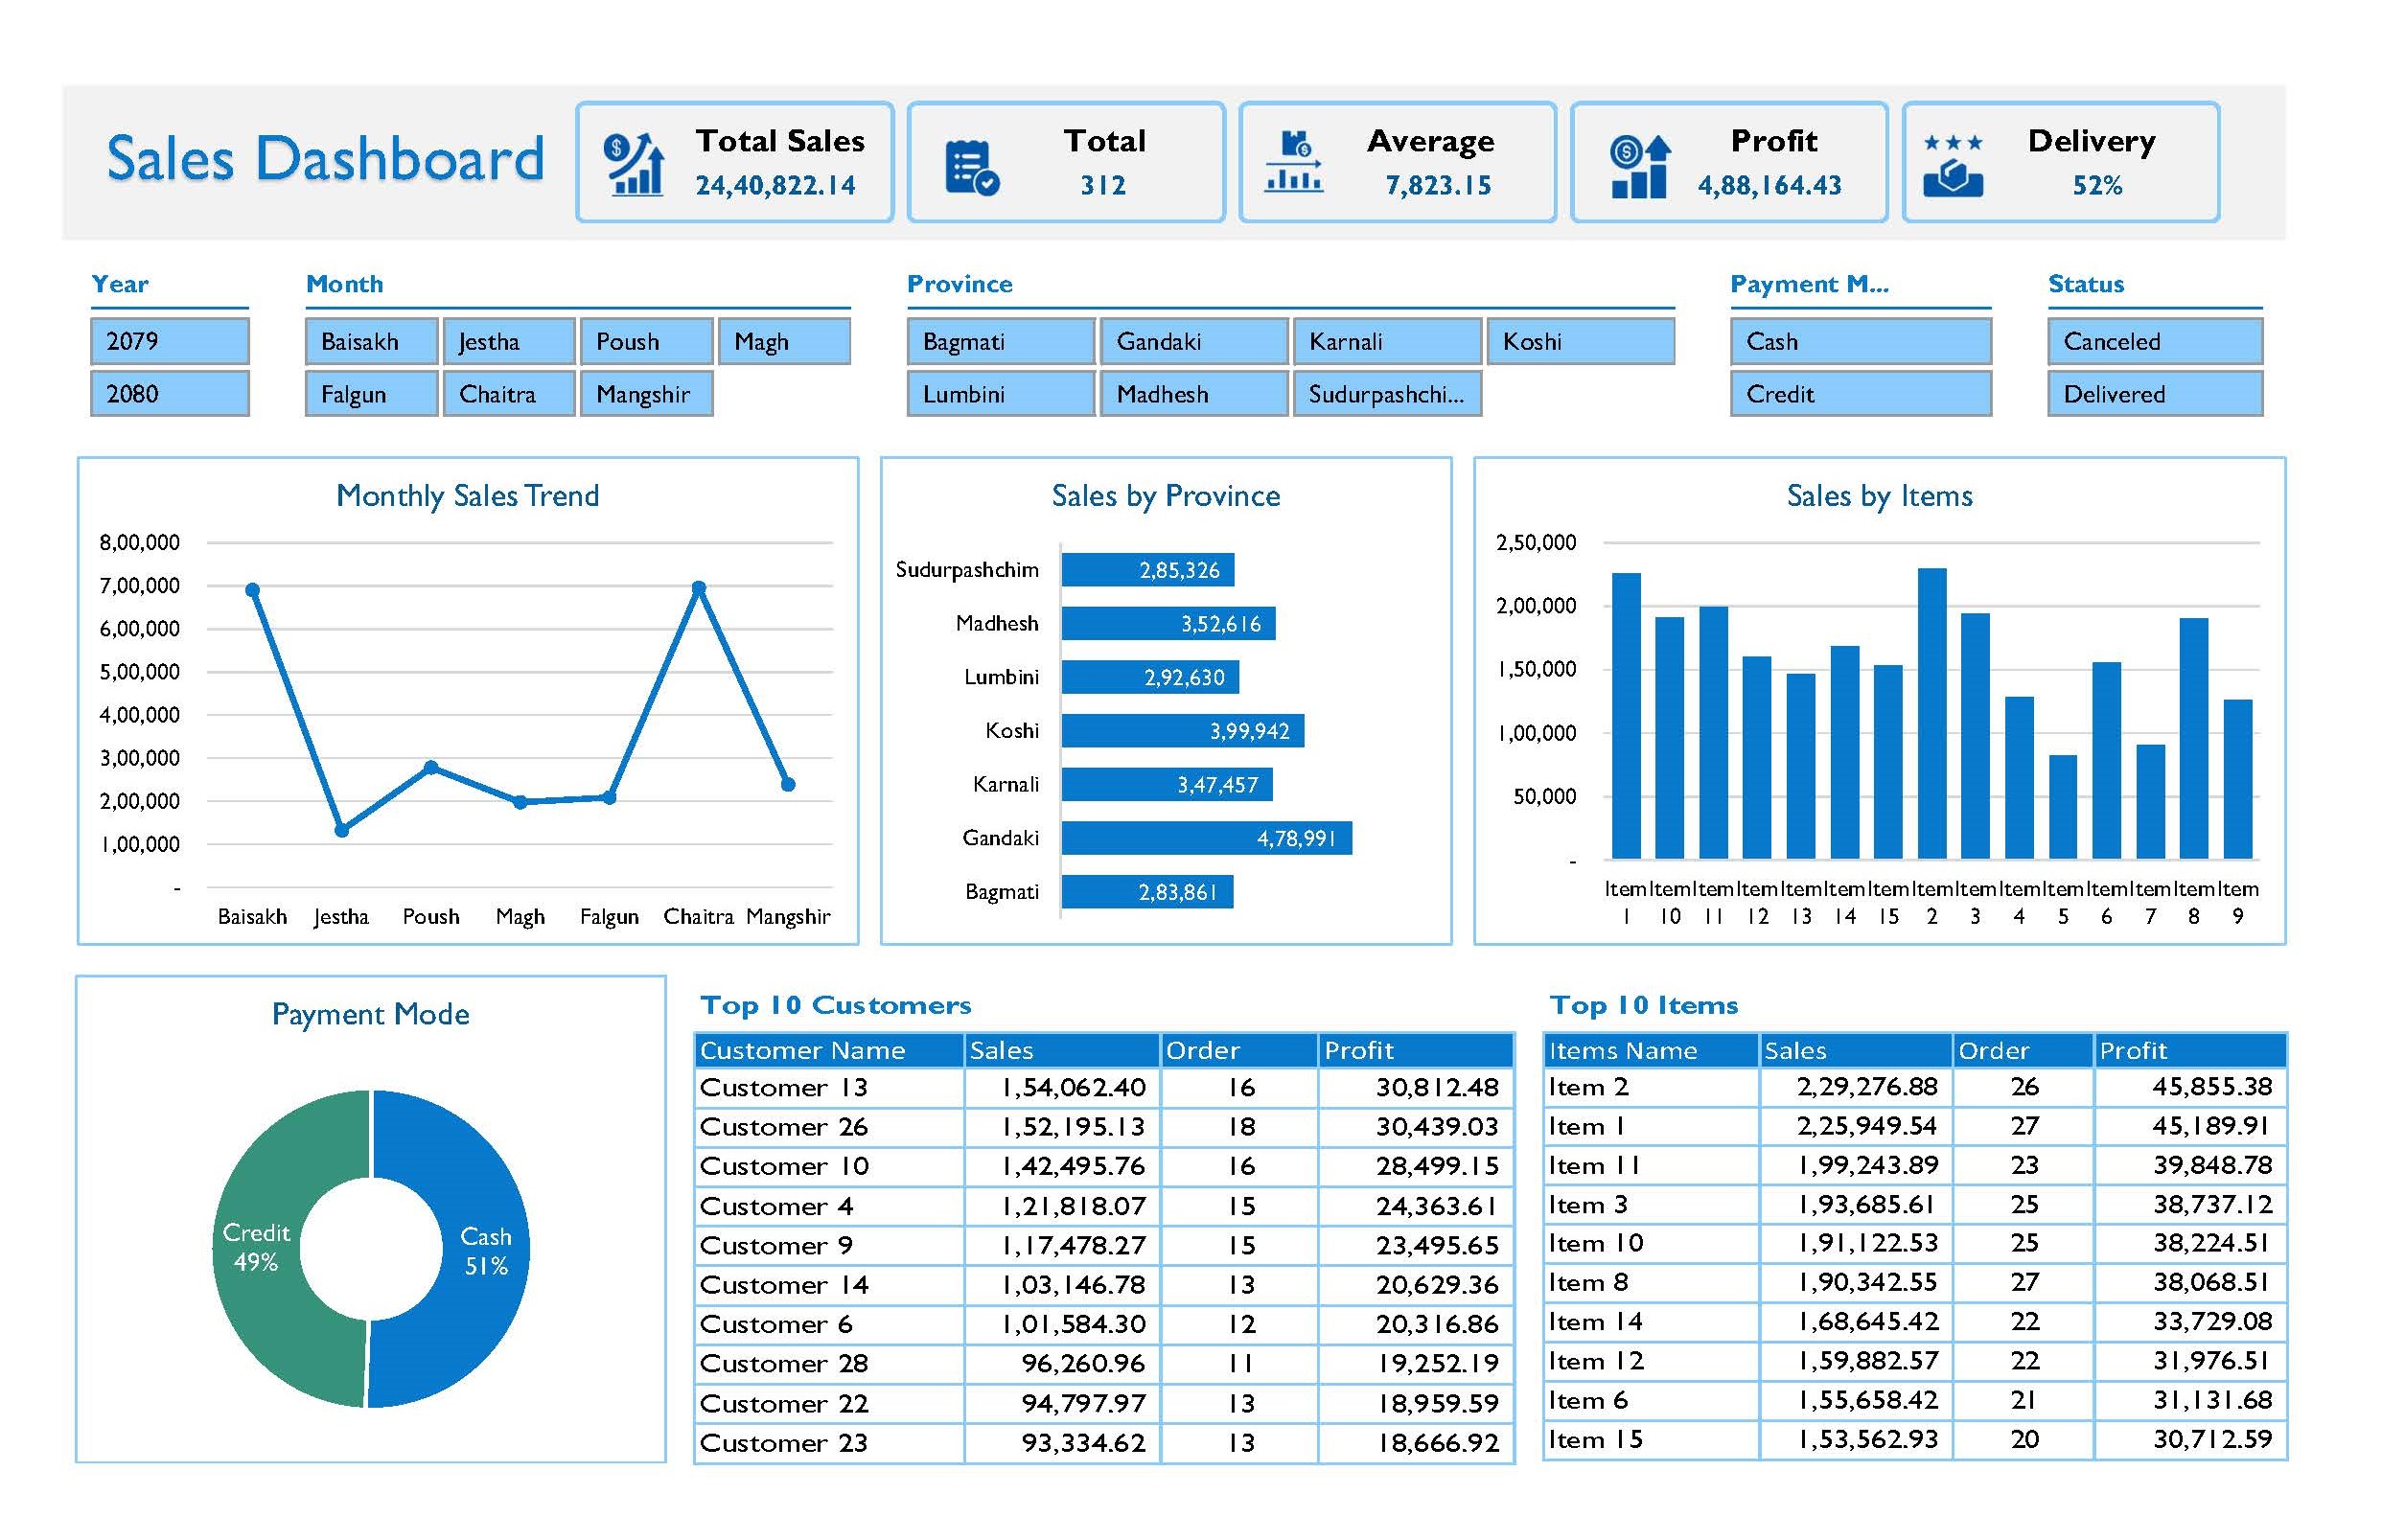Screen dimensions: 2382x1540
Task: Choose Magh in Month slicer
Action: tap(784, 341)
